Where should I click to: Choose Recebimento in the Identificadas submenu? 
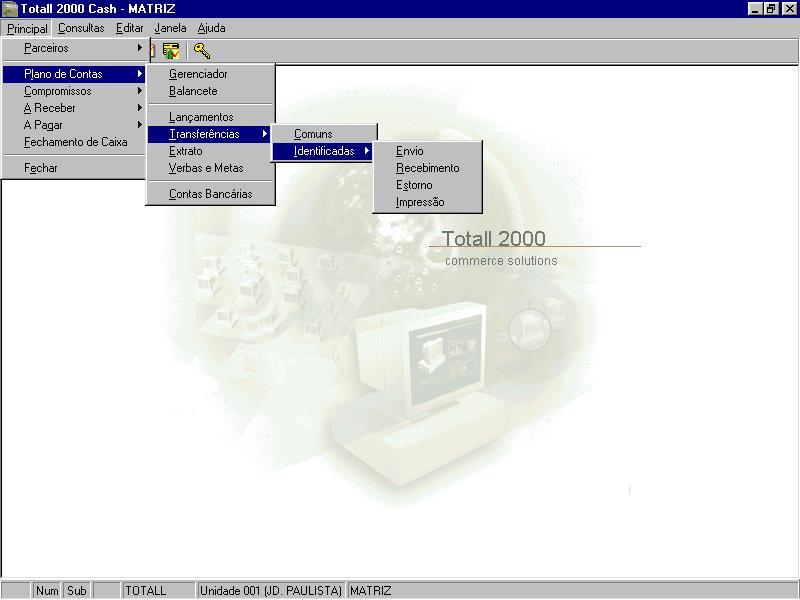click(x=428, y=168)
